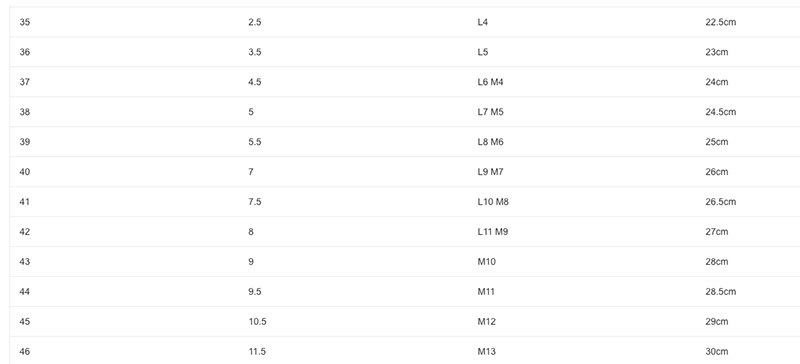Select the M12 entry
This screenshot has width=800, height=364.
click(486, 322)
